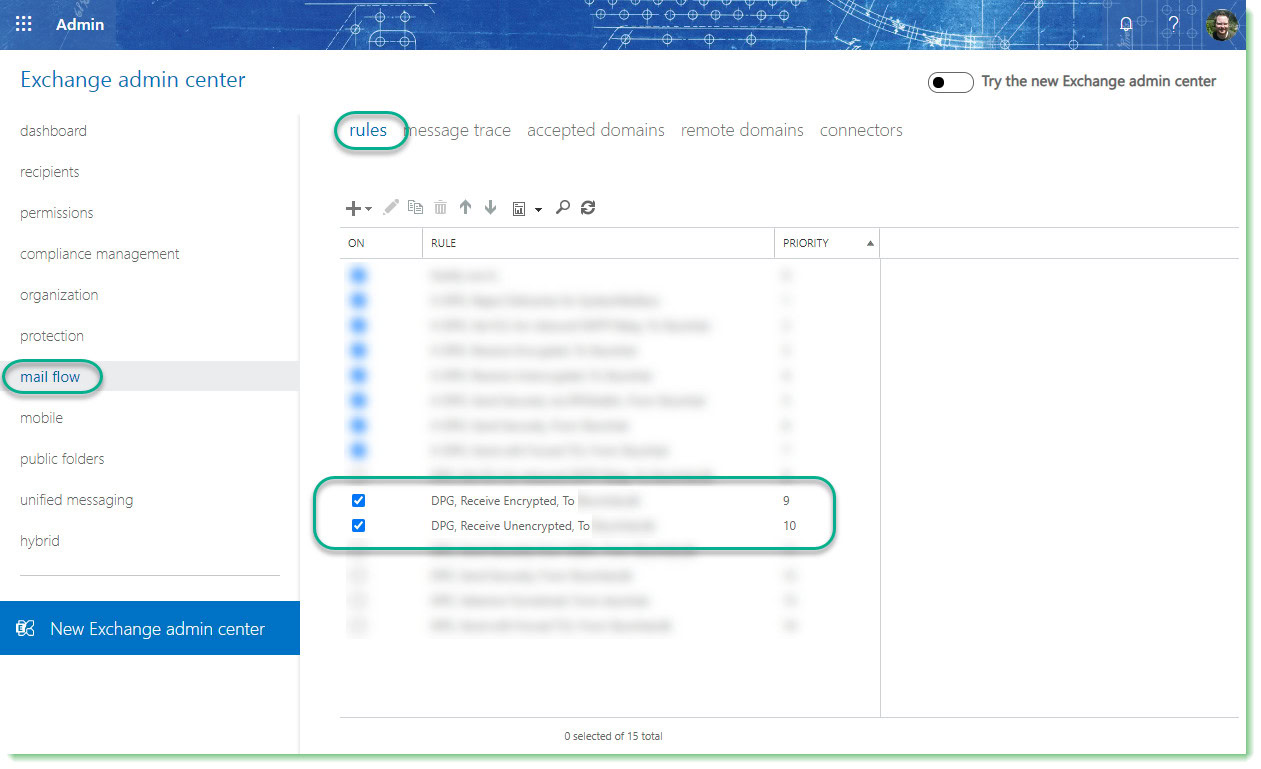Screen dimensions: 1261x769
Task: Click the plus icon to add rule
Action: coord(352,208)
